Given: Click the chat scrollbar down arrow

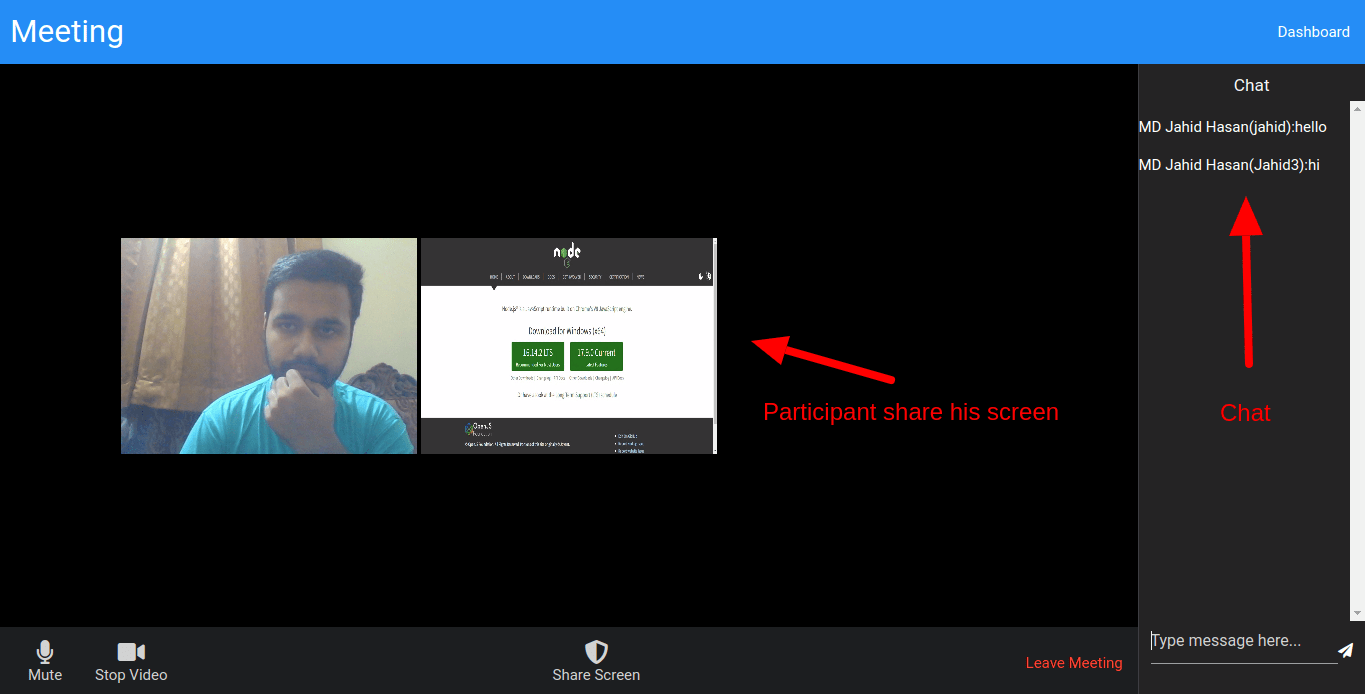Looking at the screenshot, I should click(x=1357, y=612).
